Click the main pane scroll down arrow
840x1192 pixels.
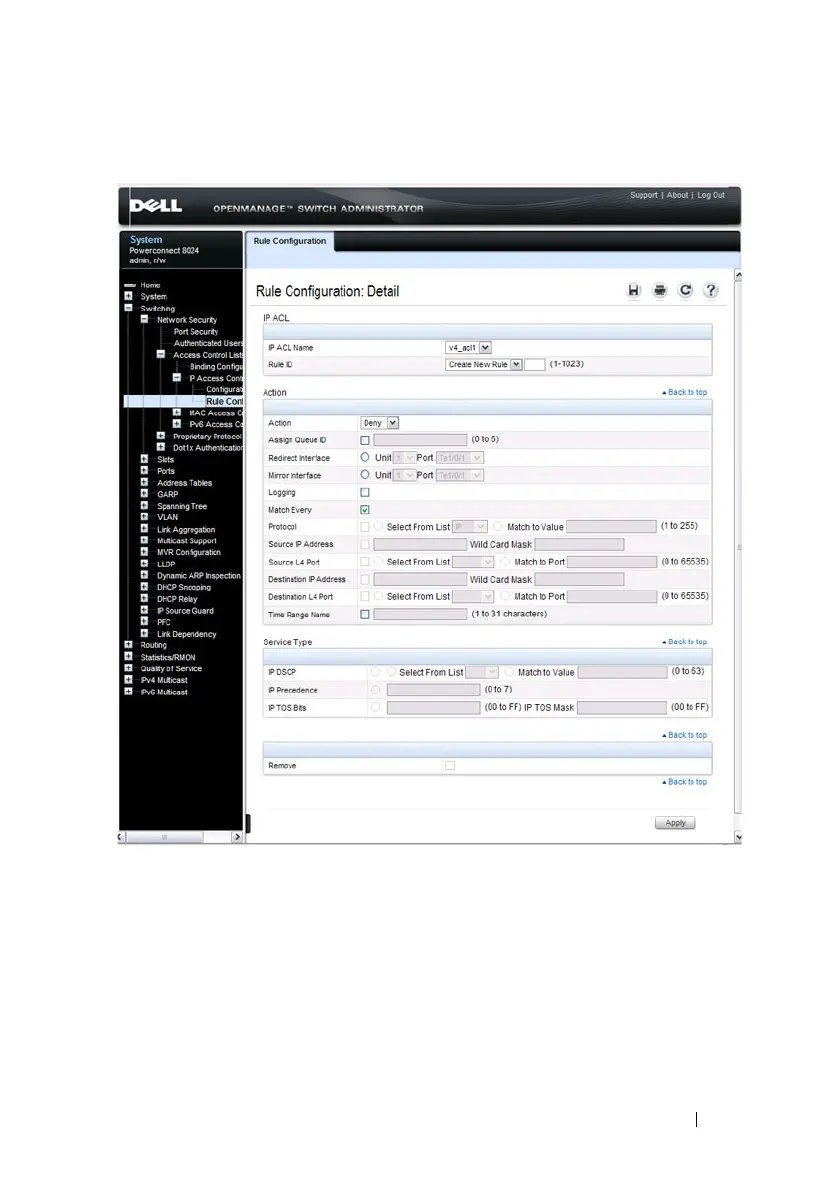737,836
